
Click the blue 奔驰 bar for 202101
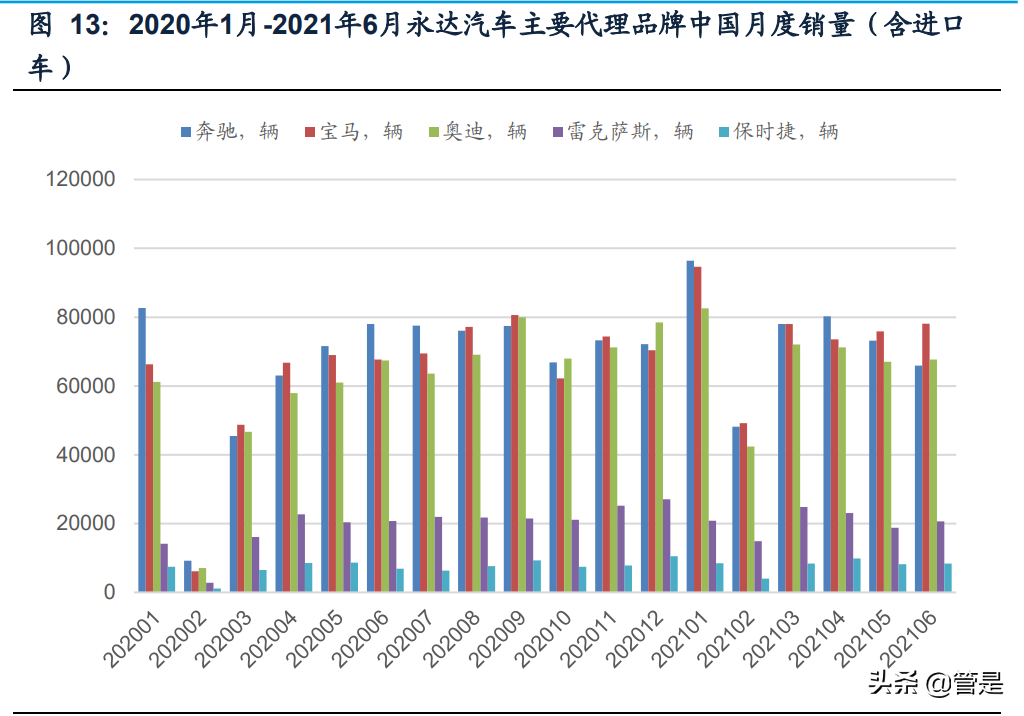pos(690,427)
